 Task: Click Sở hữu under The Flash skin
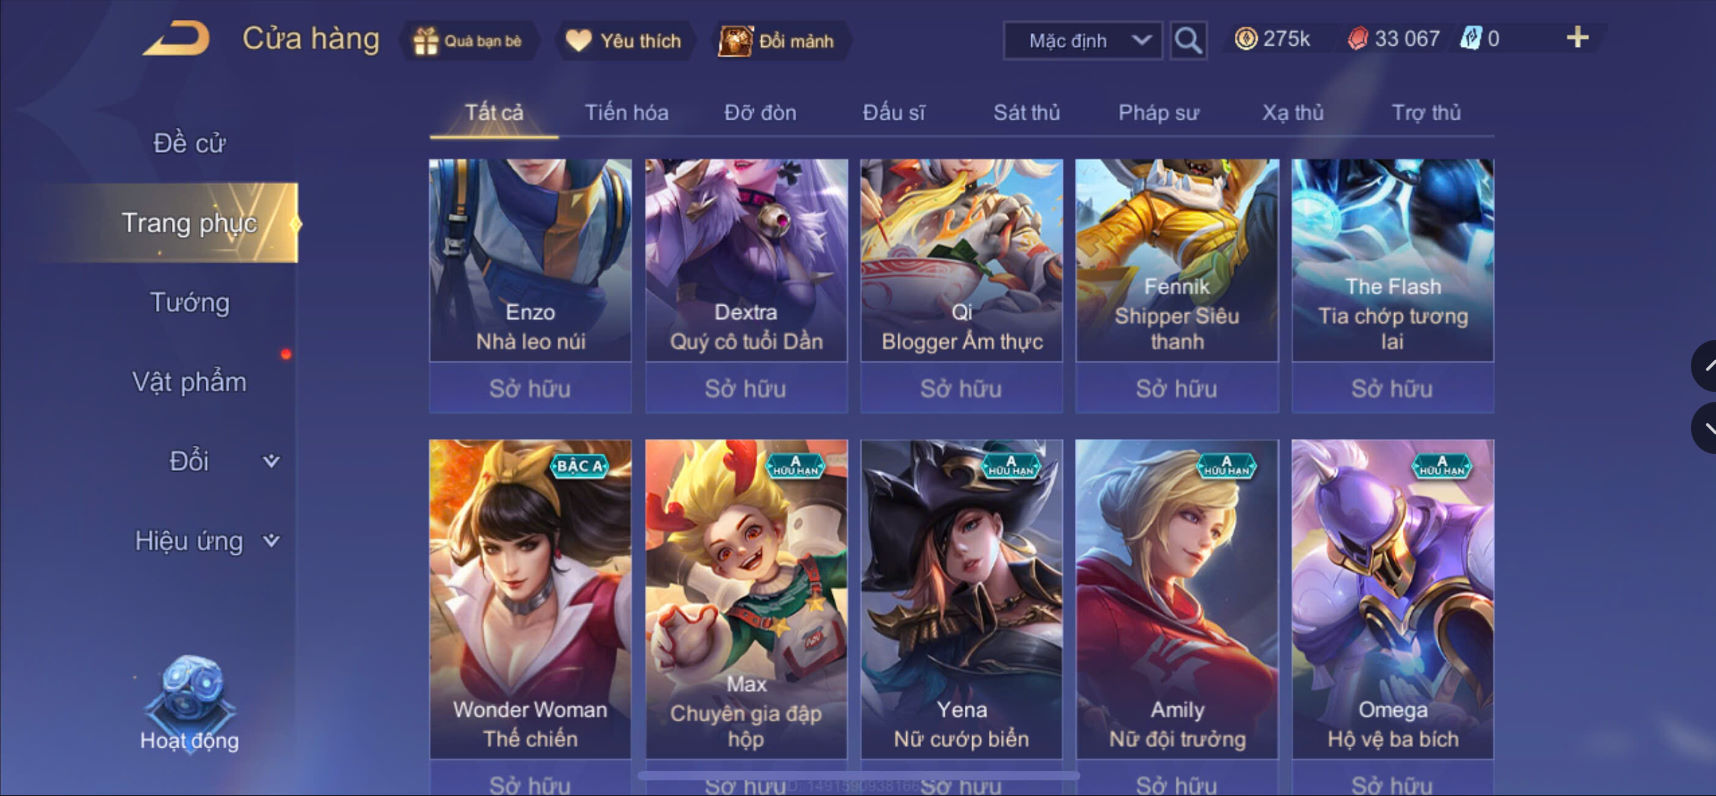tap(1392, 388)
